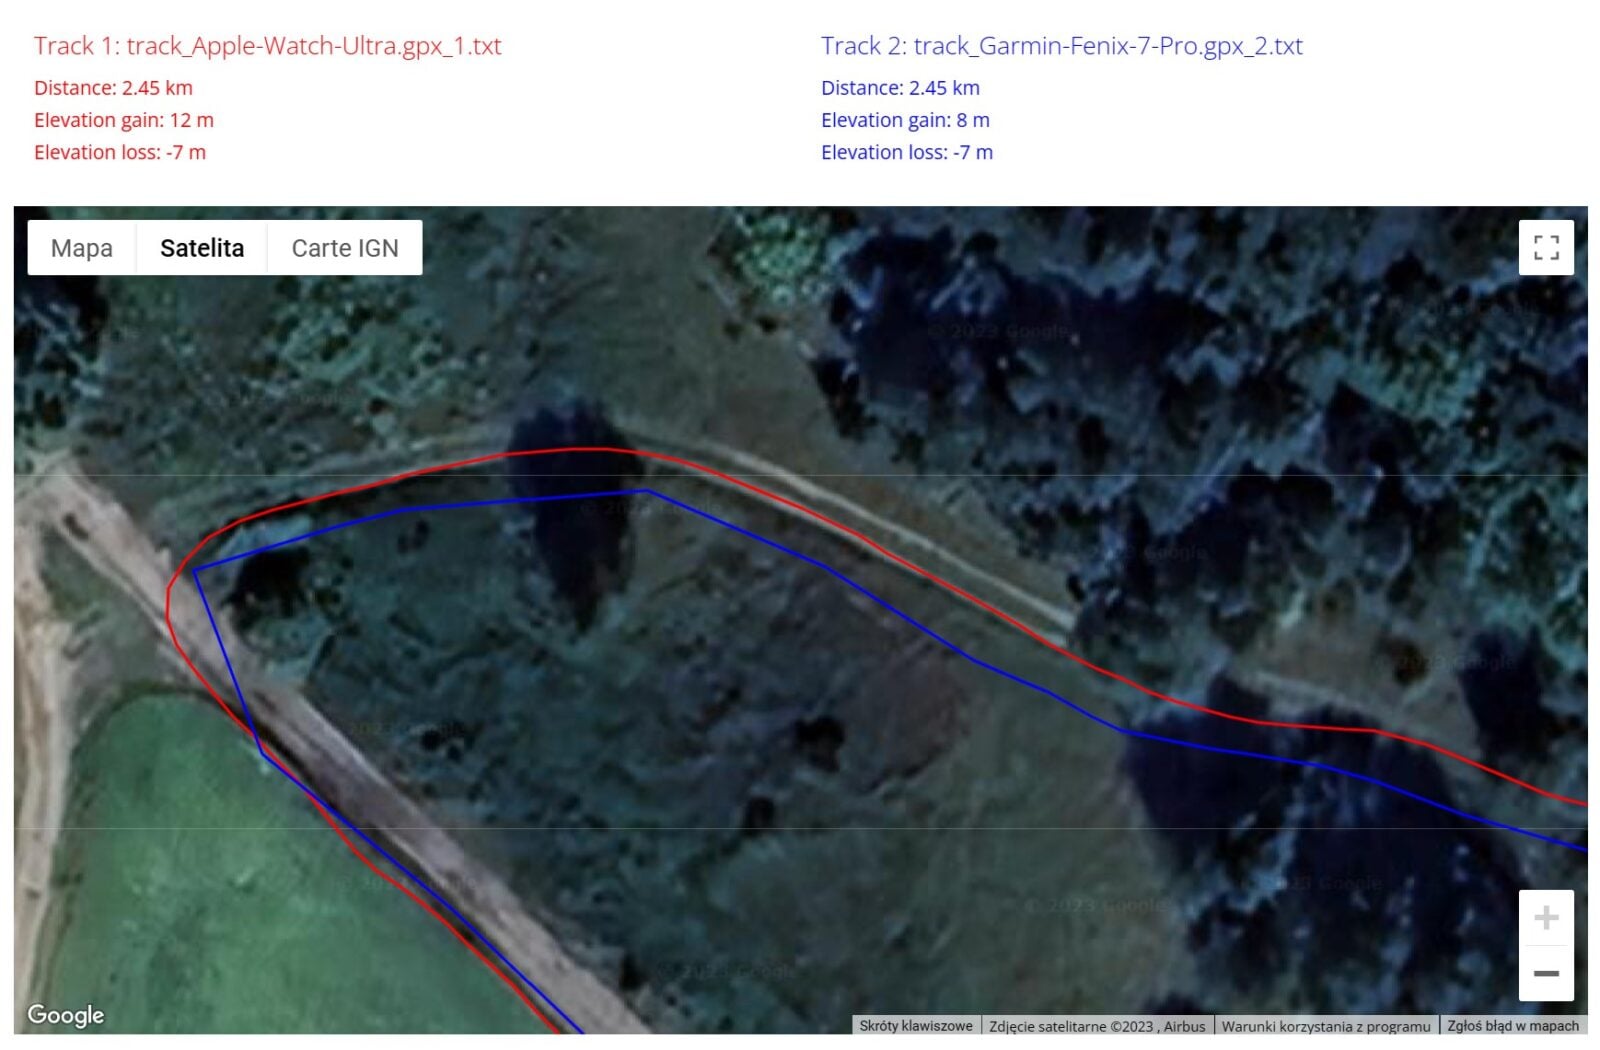The height and width of the screenshot is (1050, 1600).
Task: Click Track 2 elevation loss text
Action: click(907, 152)
